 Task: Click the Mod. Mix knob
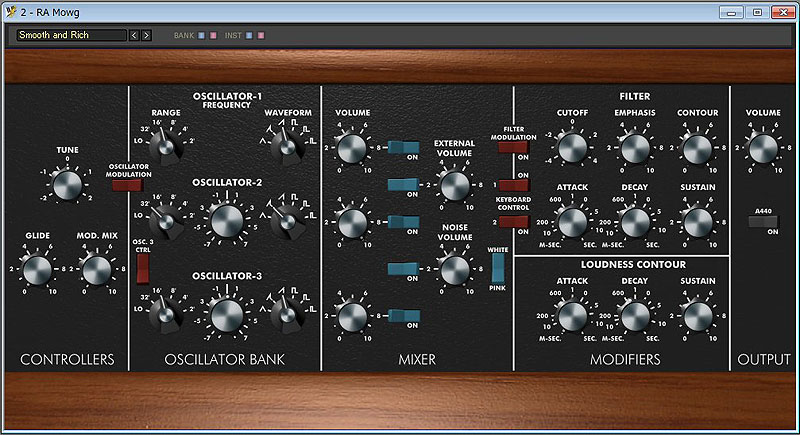click(97, 270)
